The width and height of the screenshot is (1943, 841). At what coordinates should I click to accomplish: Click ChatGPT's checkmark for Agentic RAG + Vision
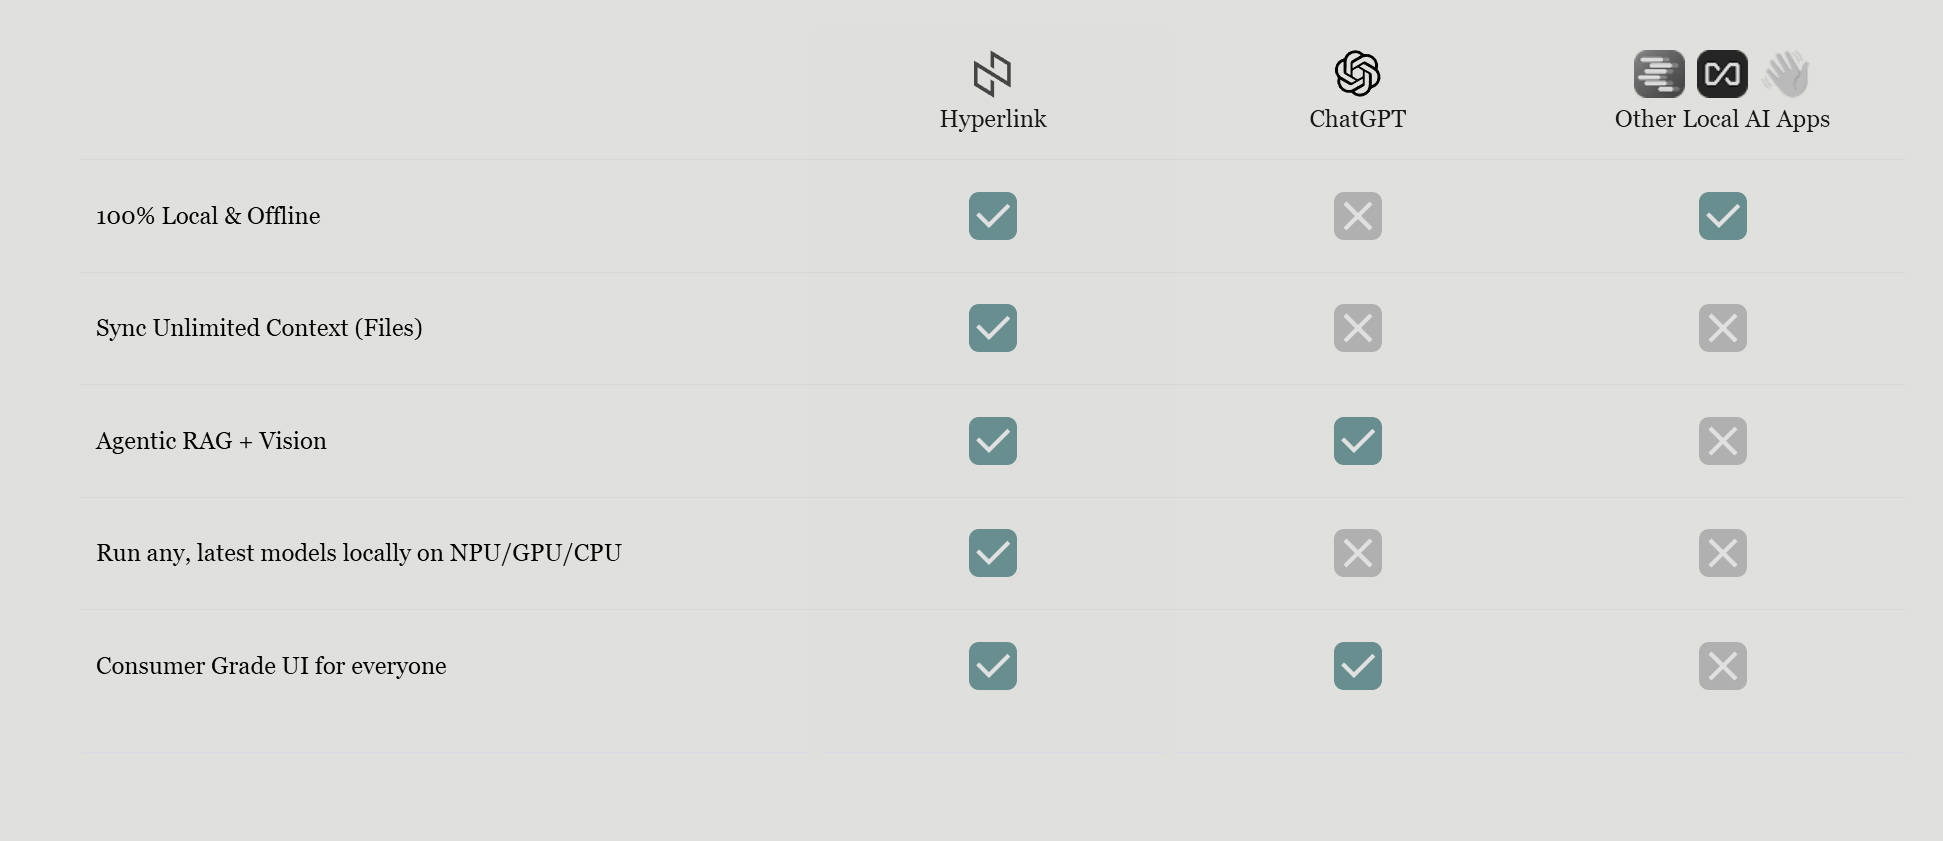(1358, 441)
